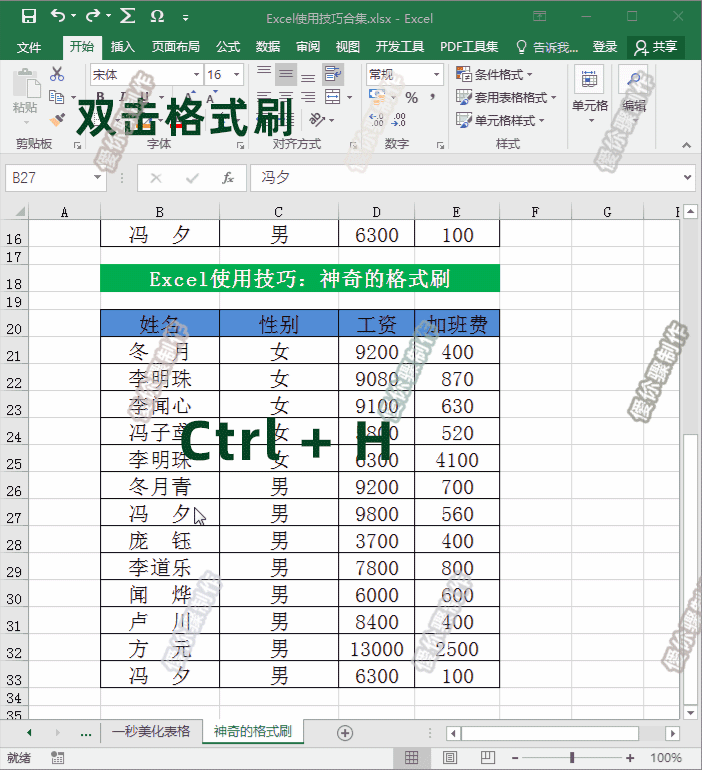Click the hidden sheets ellipsis button

pos(86,733)
